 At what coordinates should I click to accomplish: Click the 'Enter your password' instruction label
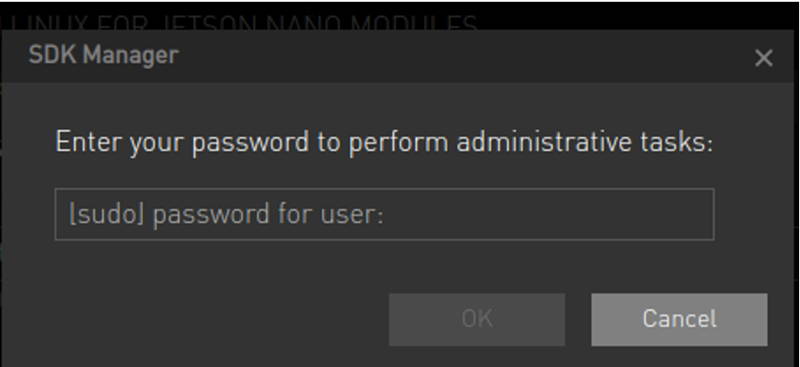coord(384,142)
